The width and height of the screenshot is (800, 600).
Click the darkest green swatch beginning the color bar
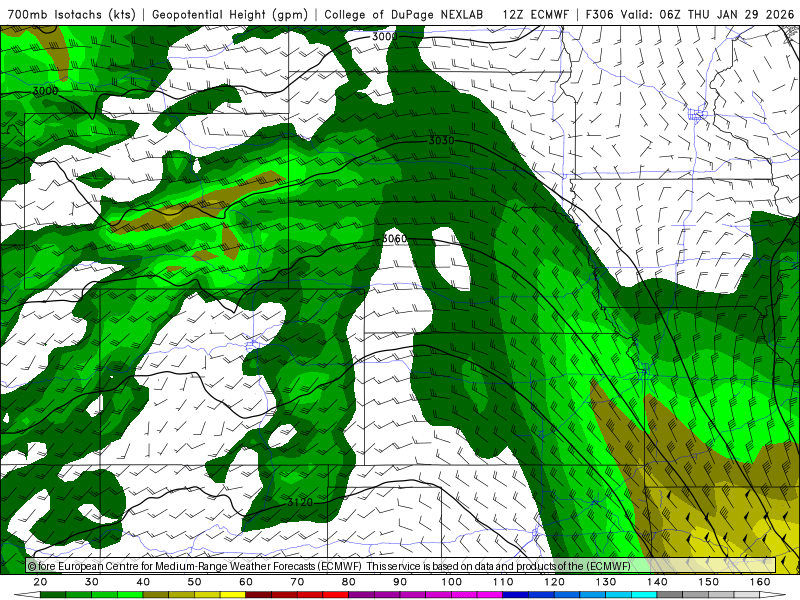pyautogui.click(x=53, y=595)
